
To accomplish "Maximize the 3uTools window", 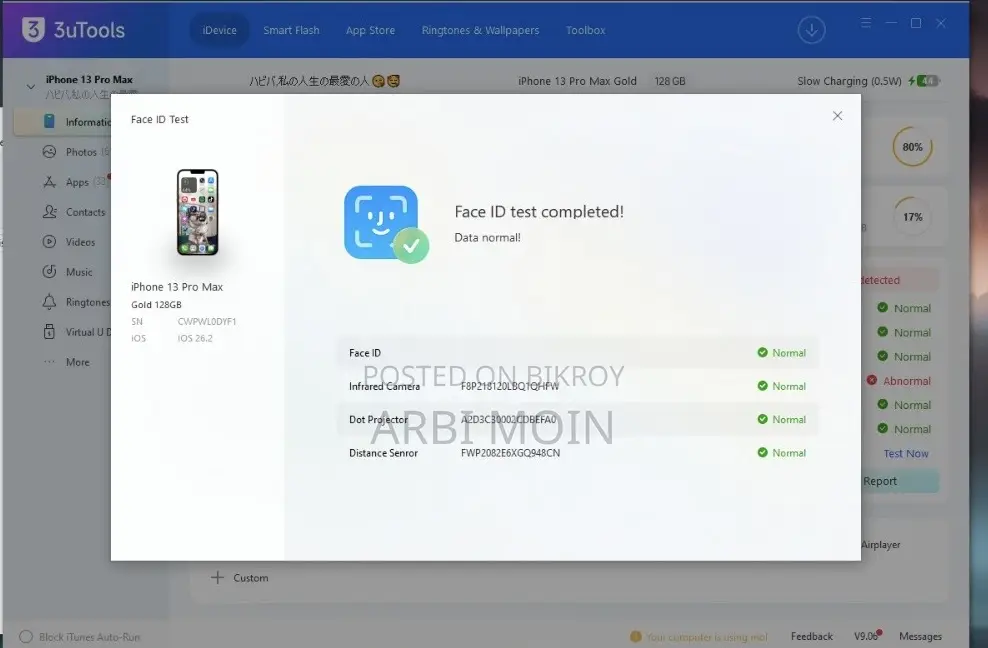I will coord(916,23).
